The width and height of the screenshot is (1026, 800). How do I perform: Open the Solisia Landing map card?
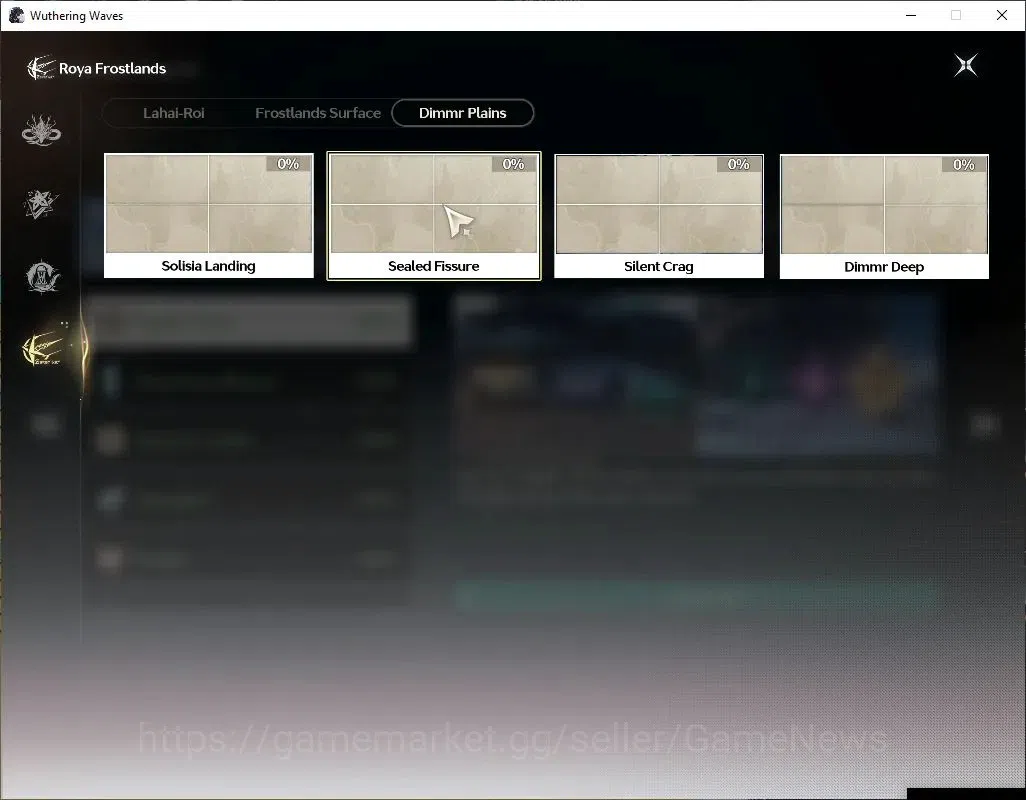[209, 216]
